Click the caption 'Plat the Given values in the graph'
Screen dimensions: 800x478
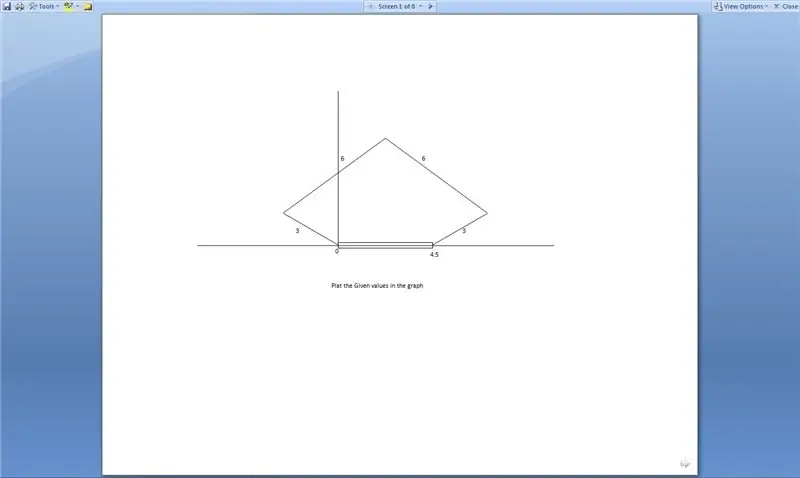click(x=377, y=286)
